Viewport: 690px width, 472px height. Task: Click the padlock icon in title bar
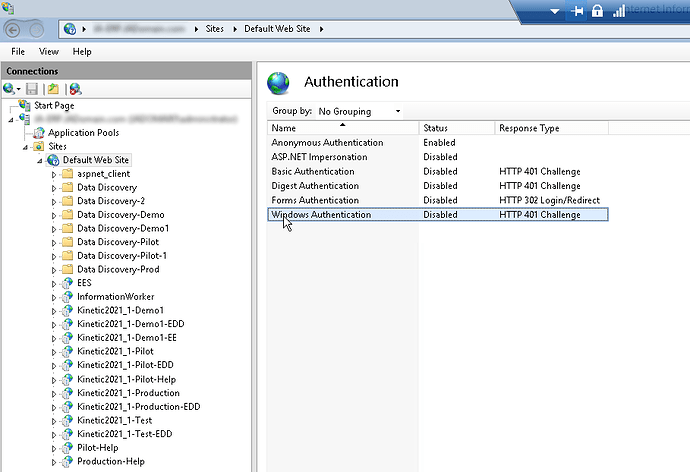coord(597,11)
